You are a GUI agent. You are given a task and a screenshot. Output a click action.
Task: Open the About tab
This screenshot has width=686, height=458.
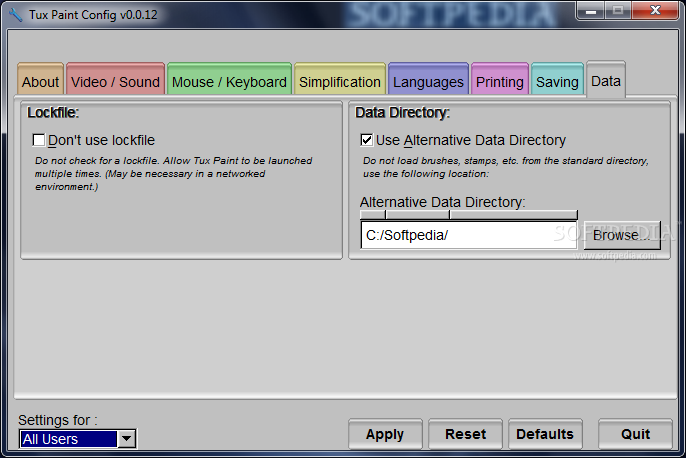41,79
